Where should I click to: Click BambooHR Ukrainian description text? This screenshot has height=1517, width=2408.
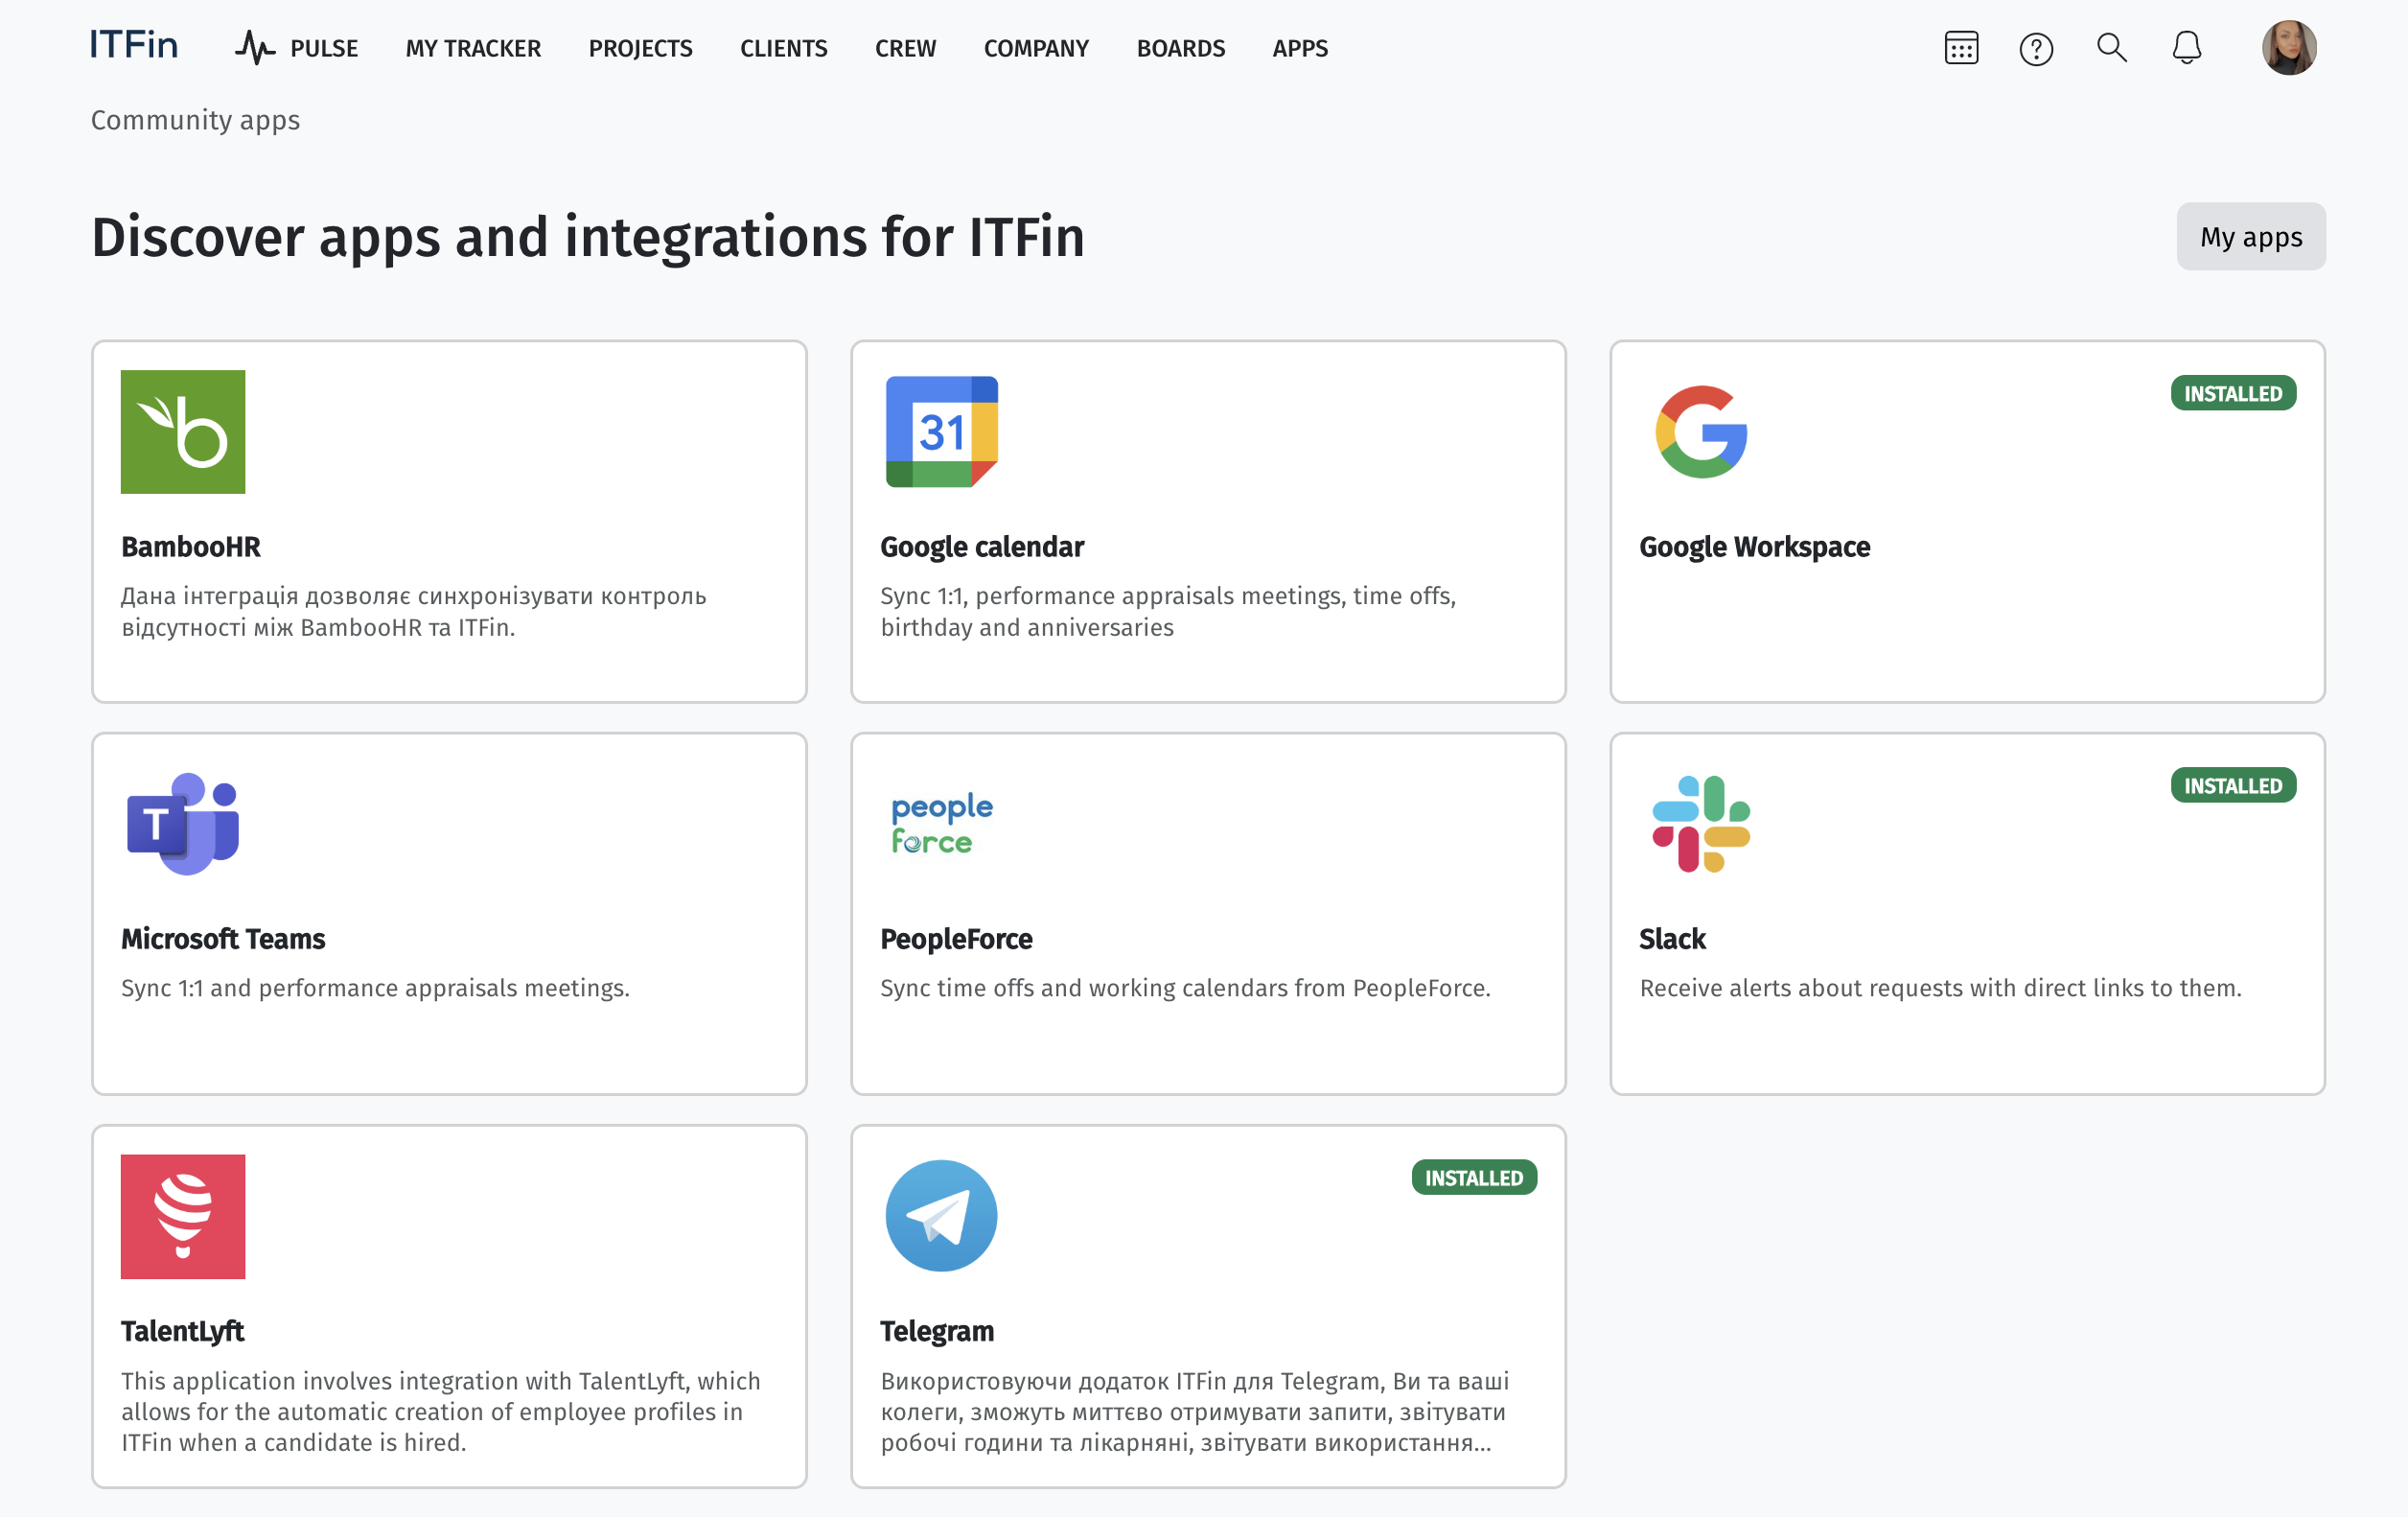[414, 611]
